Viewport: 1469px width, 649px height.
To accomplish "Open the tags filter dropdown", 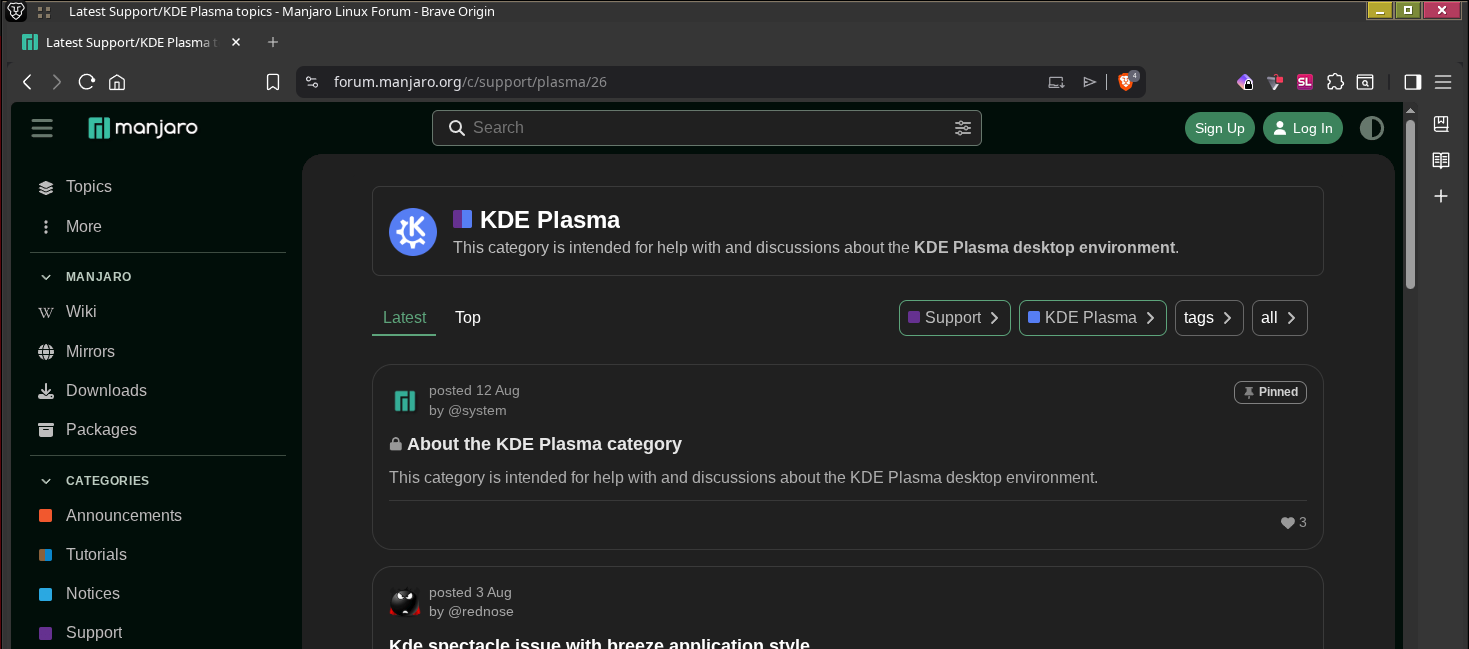I will [x=1209, y=318].
